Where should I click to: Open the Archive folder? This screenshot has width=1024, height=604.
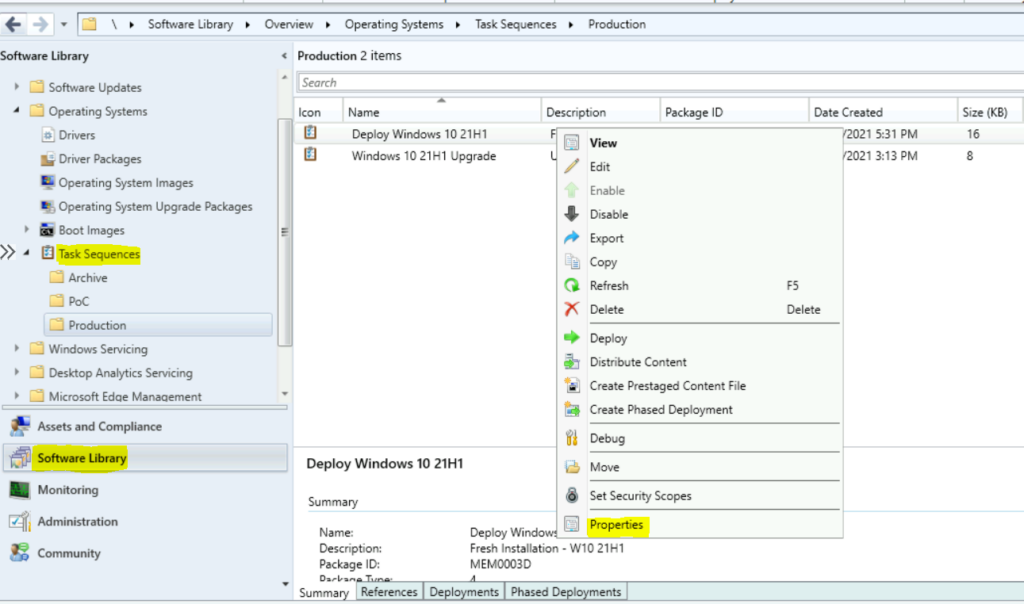point(88,278)
